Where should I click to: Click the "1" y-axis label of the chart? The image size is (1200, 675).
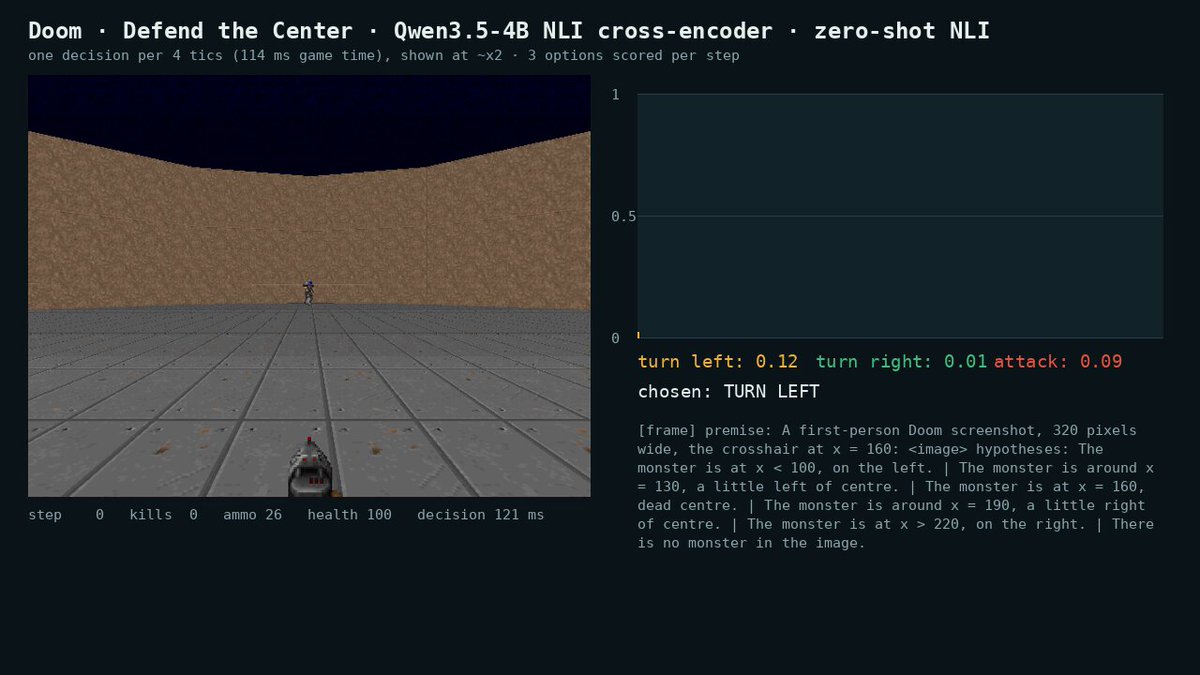616,95
